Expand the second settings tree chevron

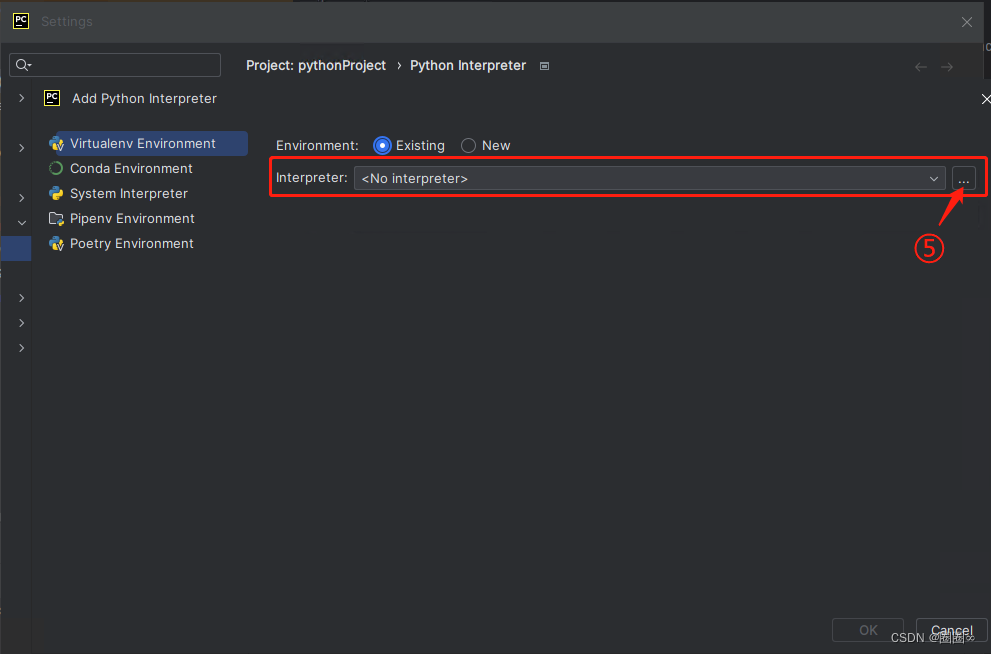21,148
